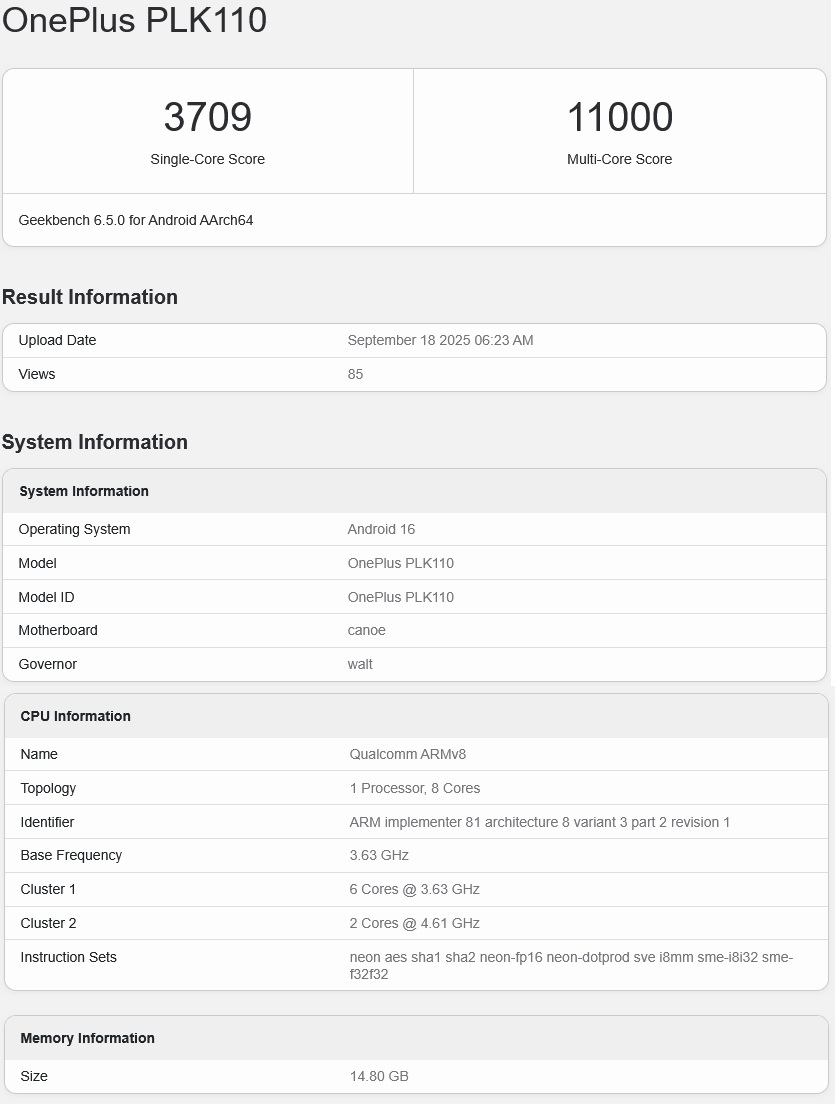Click the System Information table header
Image resolution: width=837 pixels, height=1104 pixels.
[x=84, y=491]
